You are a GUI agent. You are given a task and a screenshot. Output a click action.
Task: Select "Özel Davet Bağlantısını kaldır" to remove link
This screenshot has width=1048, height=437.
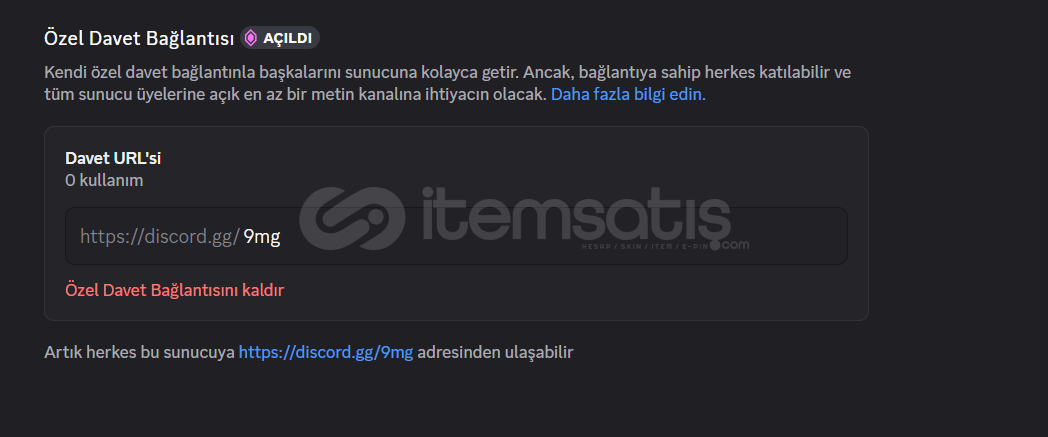(174, 290)
